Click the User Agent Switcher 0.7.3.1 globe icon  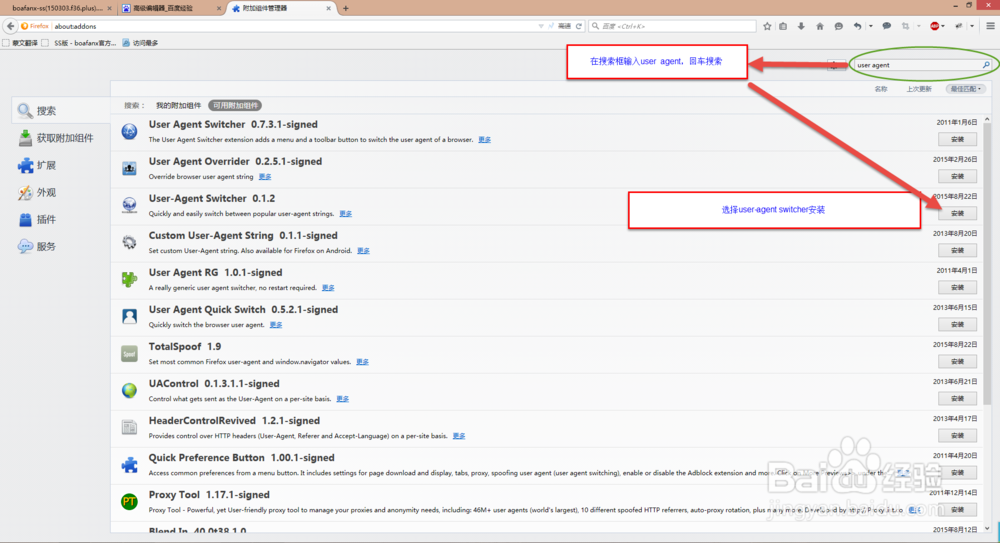pos(129,131)
